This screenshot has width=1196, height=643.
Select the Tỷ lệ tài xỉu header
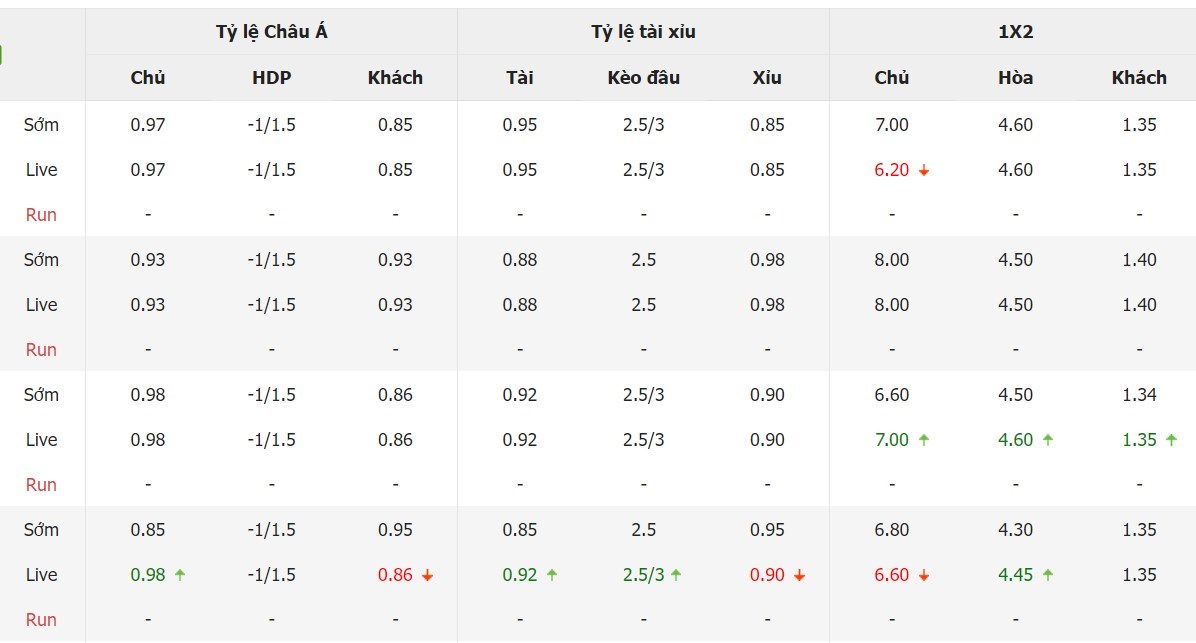644,32
